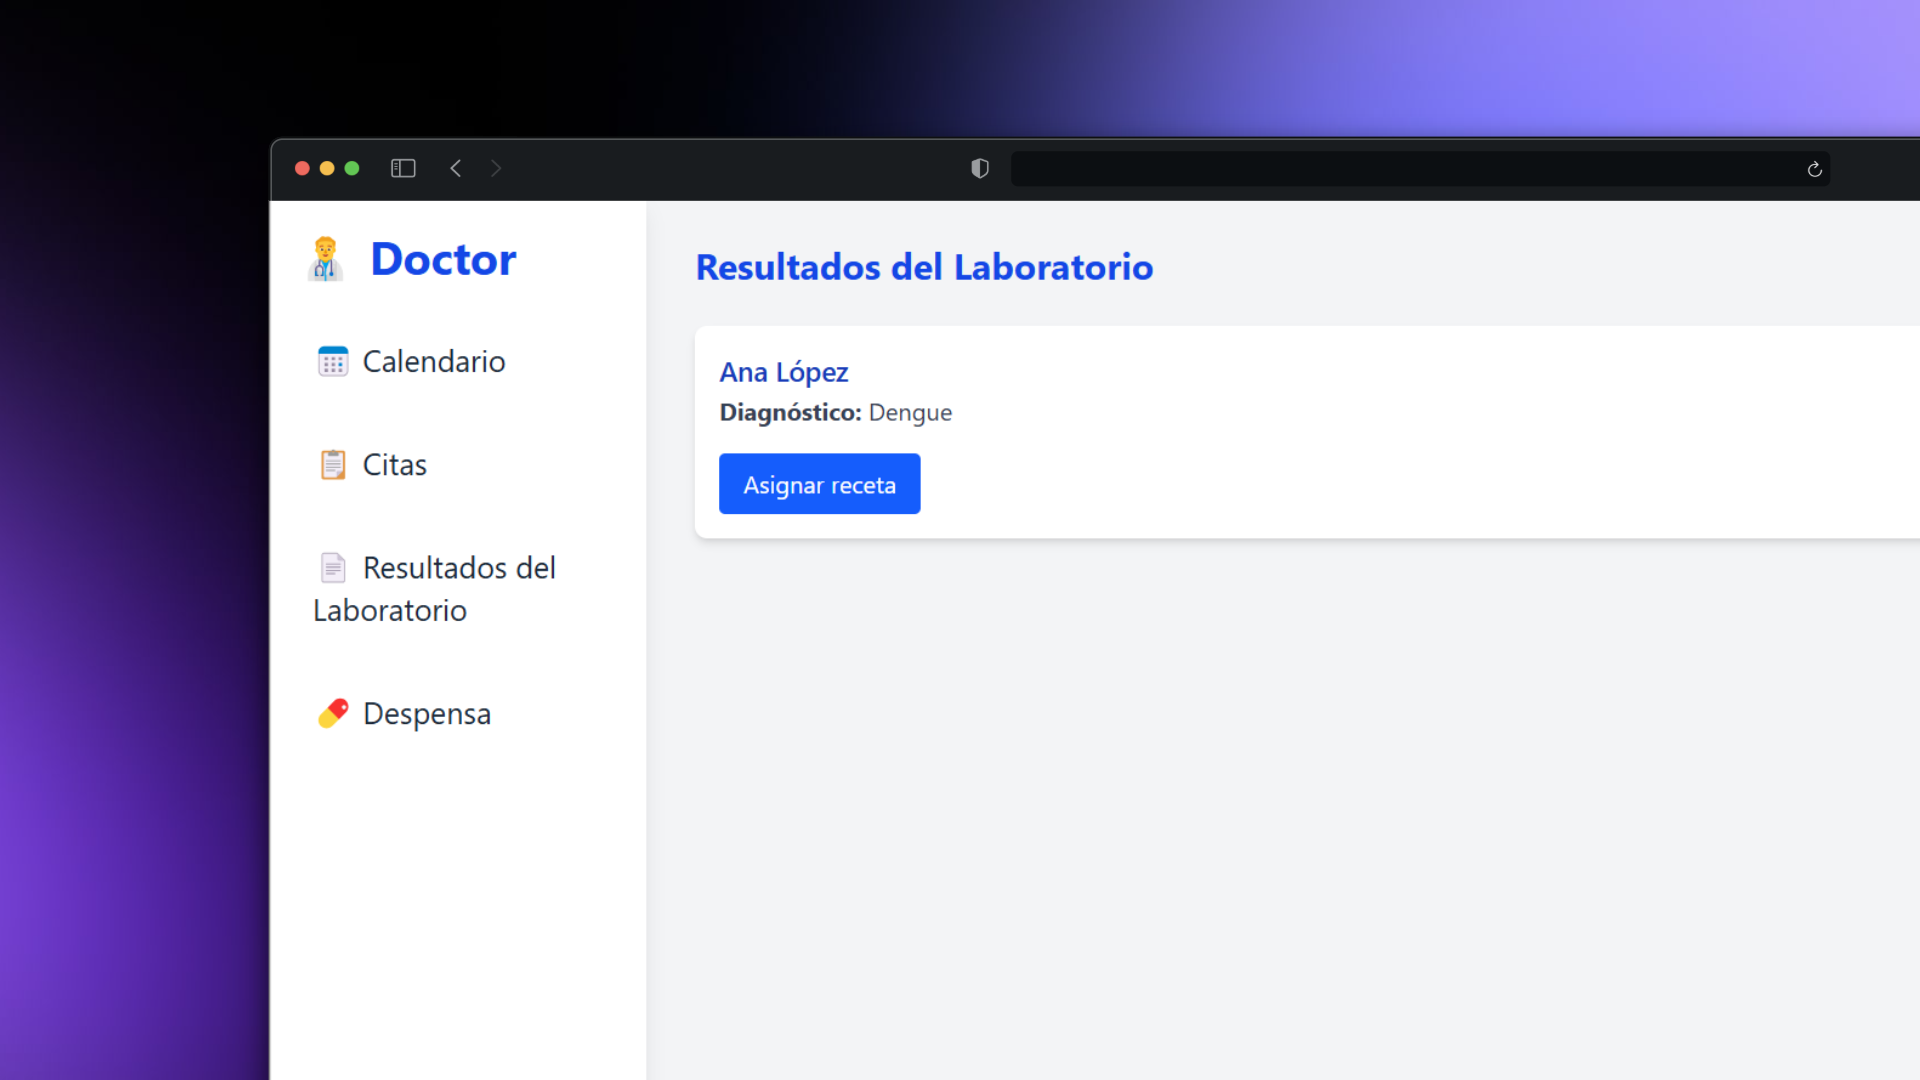The height and width of the screenshot is (1080, 1920).
Task: Toggle the browser sidebar panel icon
Action: pyautogui.click(x=403, y=168)
